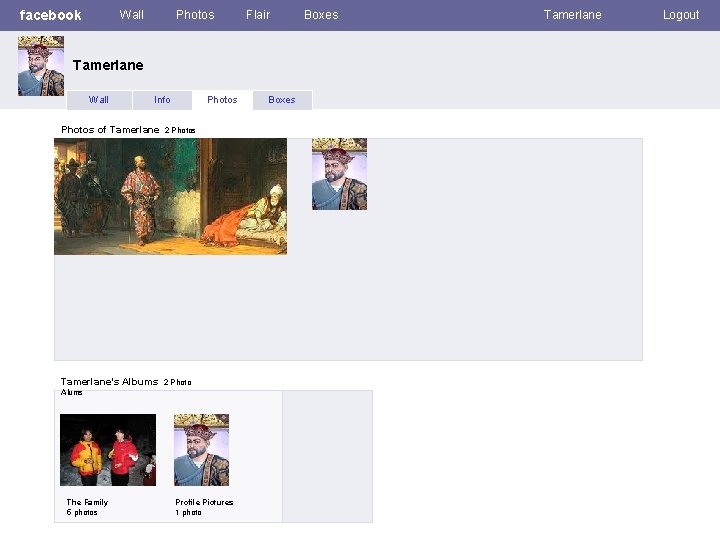Open Tamerlane's profile picture beside the name
Viewport: 720px width, 540px height.
point(41,66)
